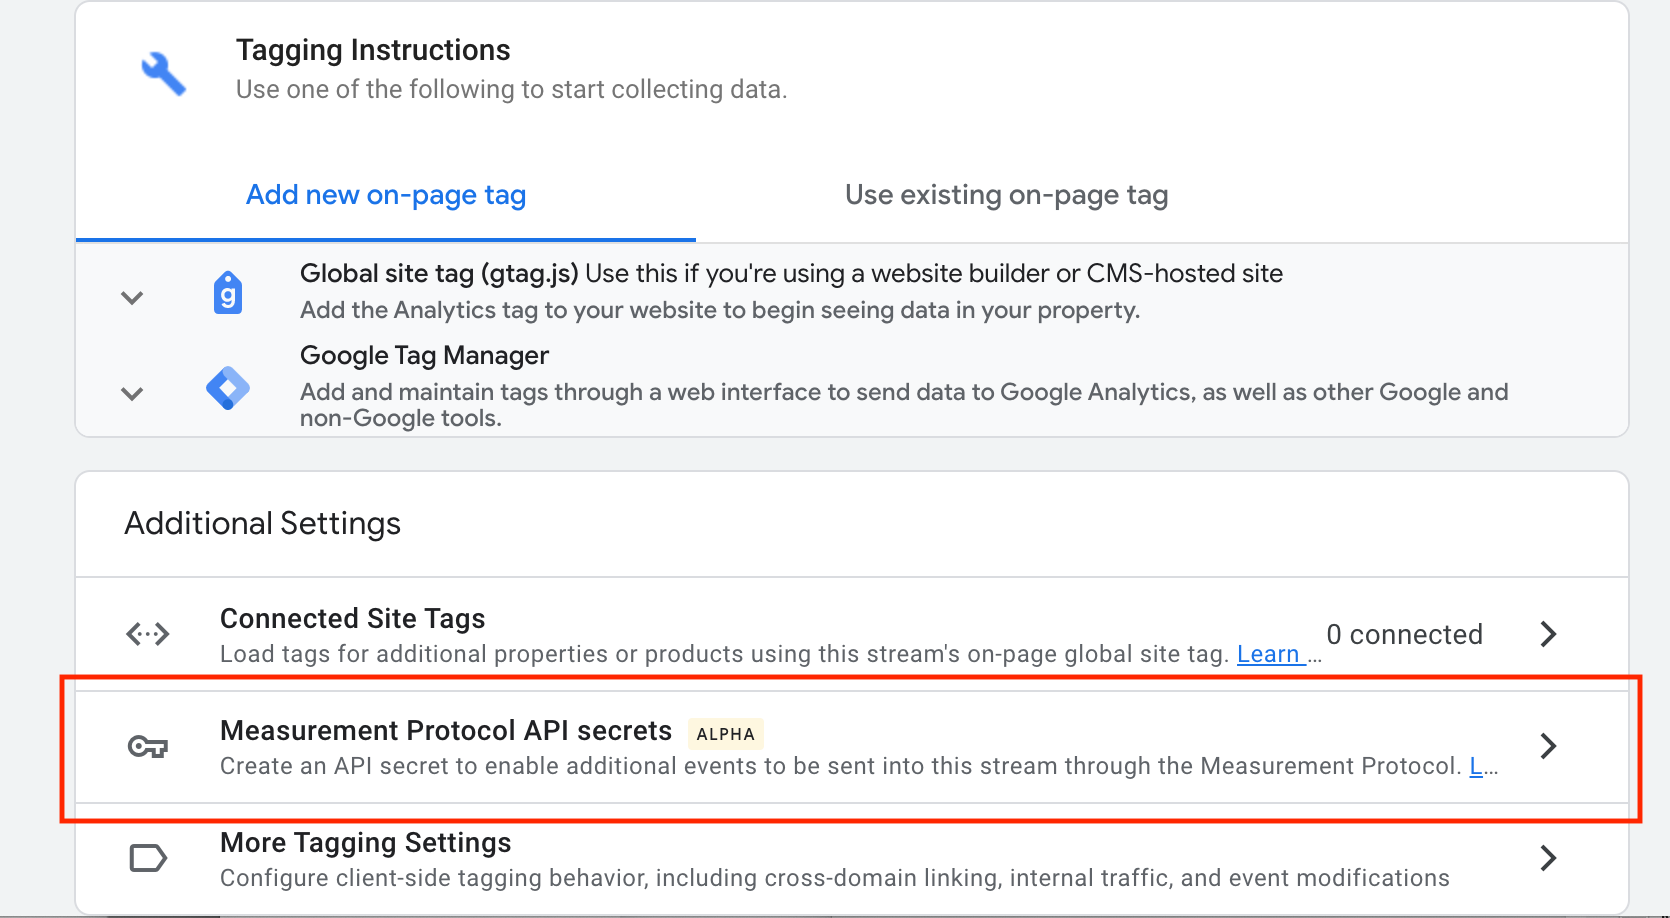Expand the Global site tag section chevron
The image size is (1670, 918).
(x=132, y=297)
